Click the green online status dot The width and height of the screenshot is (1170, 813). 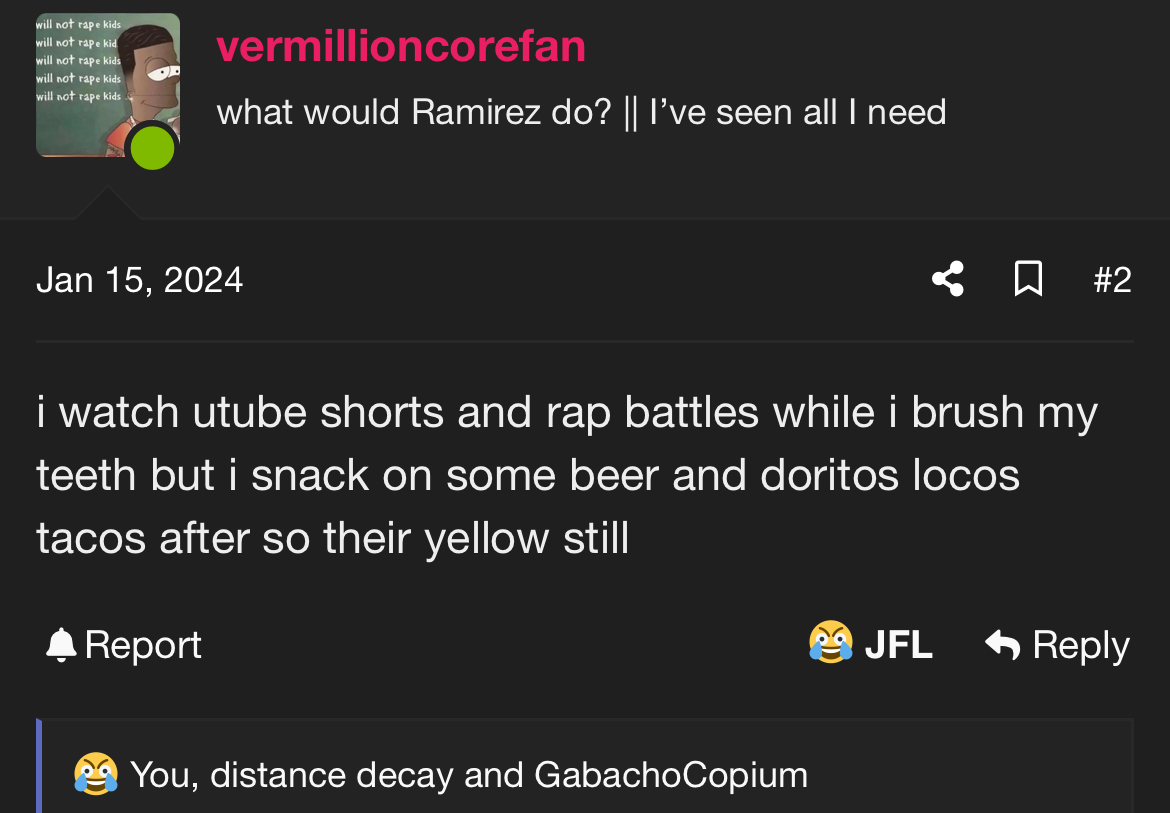pos(152,149)
